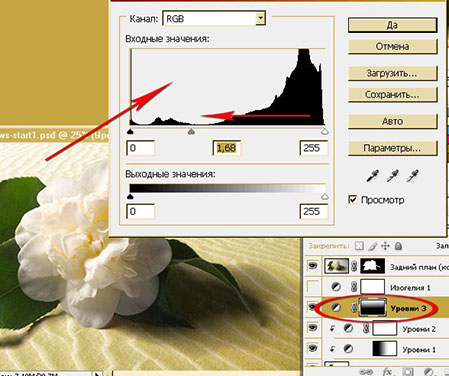Select the Уровни 1 gradient mask thumbnail

coord(385,349)
